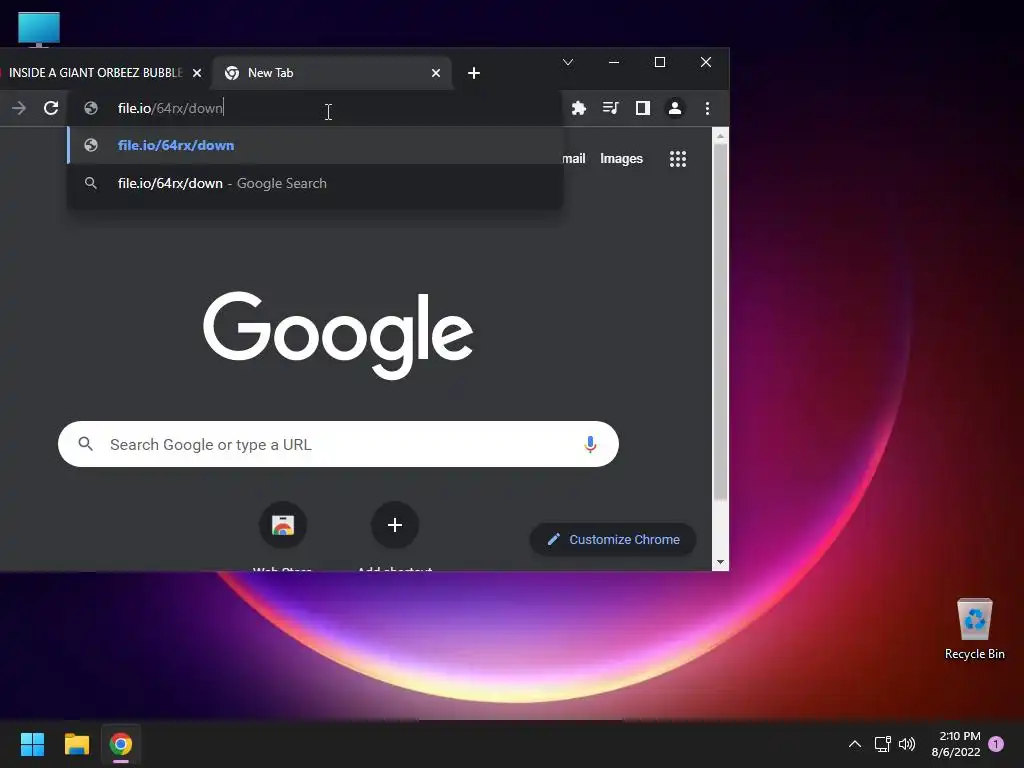The width and height of the screenshot is (1024, 768).
Task: Click the page's vertical scrollbar thumb
Action: (x=720, y=321)
